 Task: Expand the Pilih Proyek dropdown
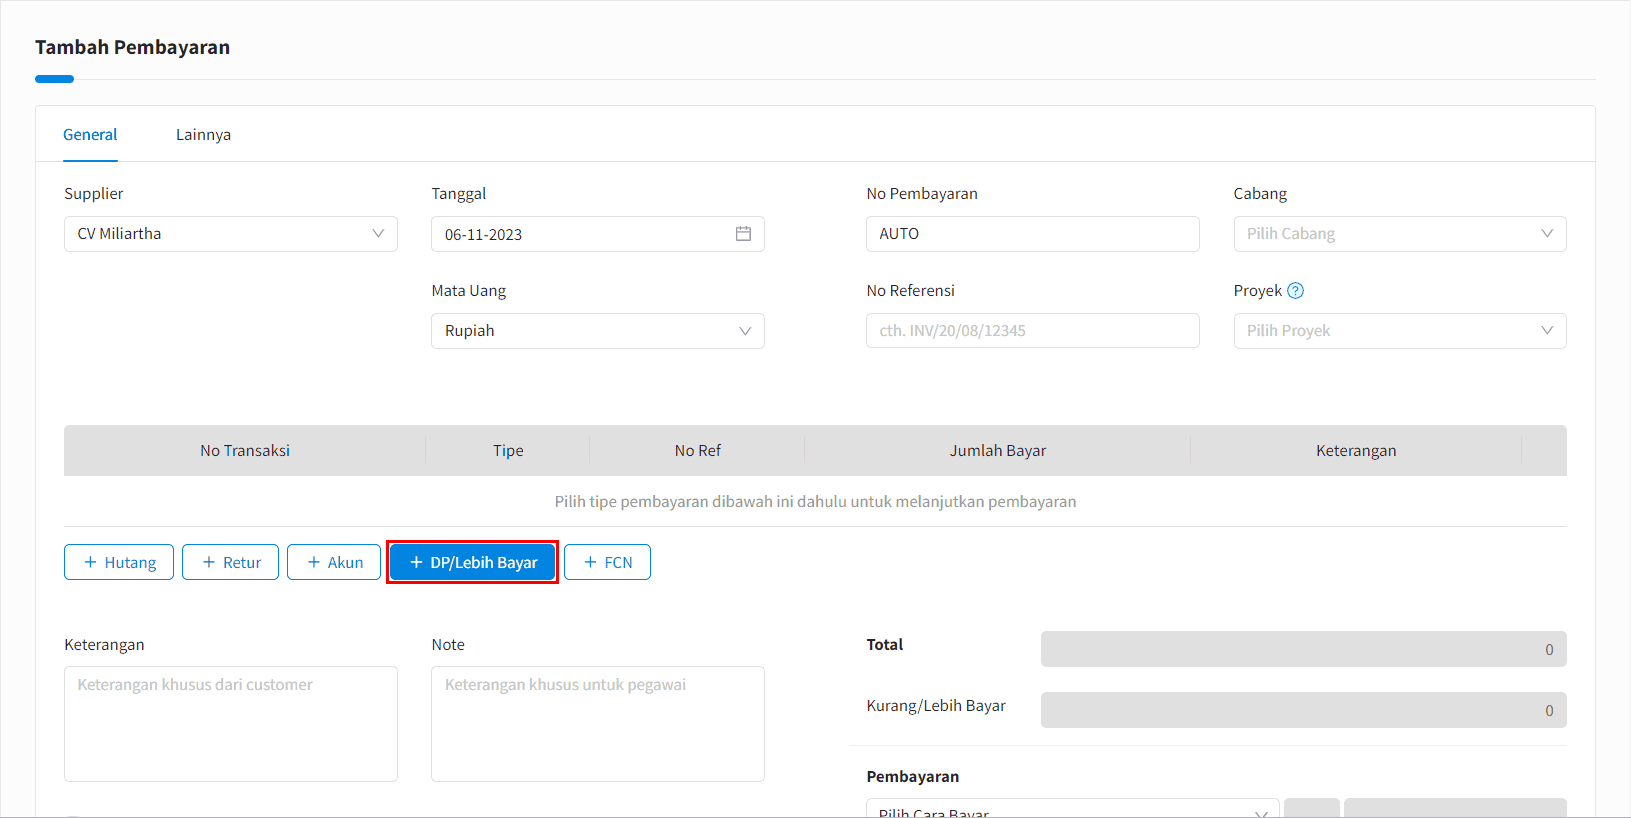tap(1399, 331)
